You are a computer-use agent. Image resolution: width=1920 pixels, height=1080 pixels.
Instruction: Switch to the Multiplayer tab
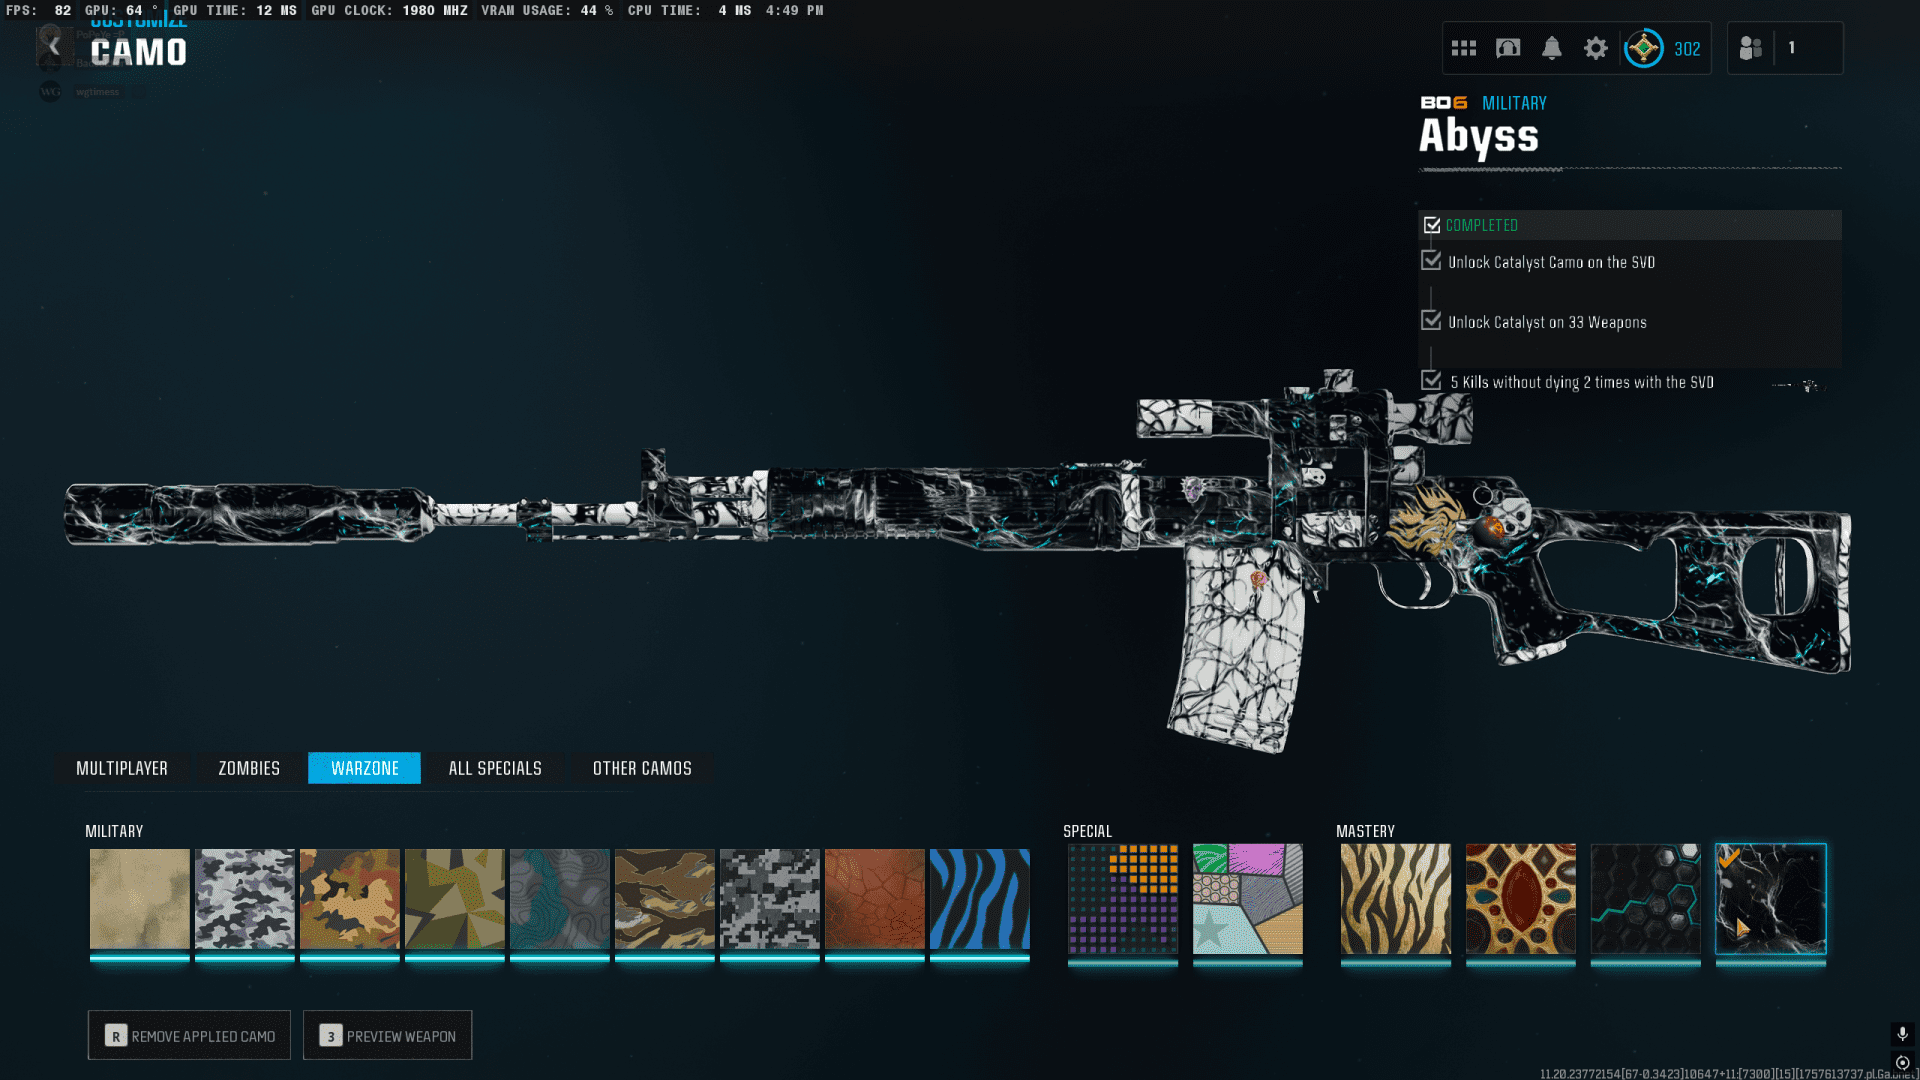(122, 768)
